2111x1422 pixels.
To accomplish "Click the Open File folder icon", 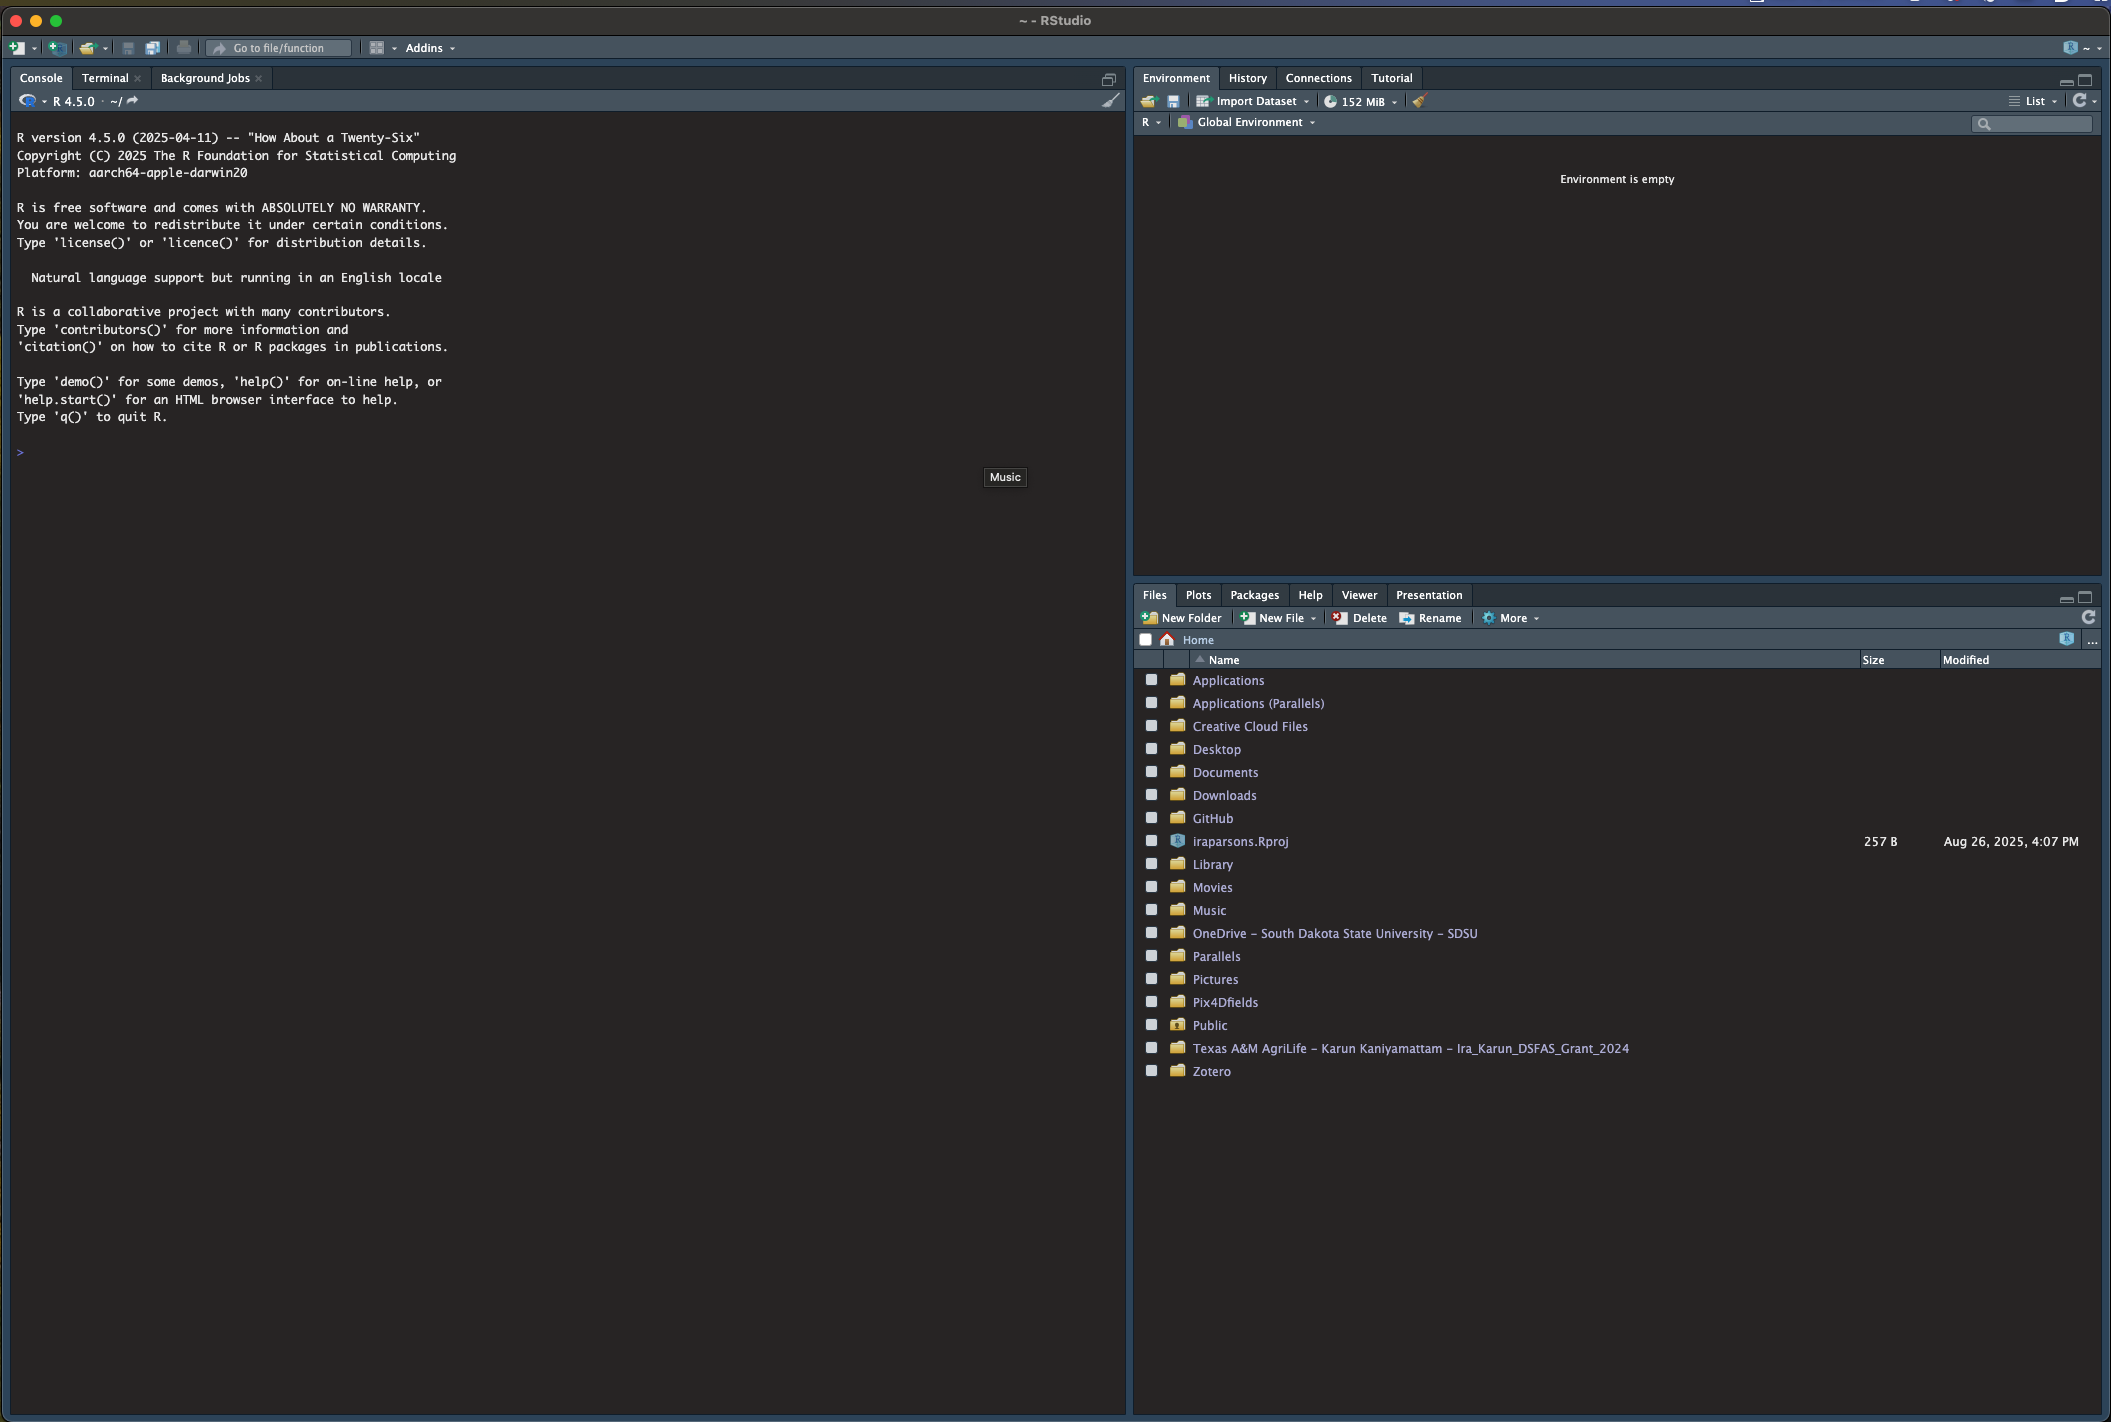I will coord(87,48).
